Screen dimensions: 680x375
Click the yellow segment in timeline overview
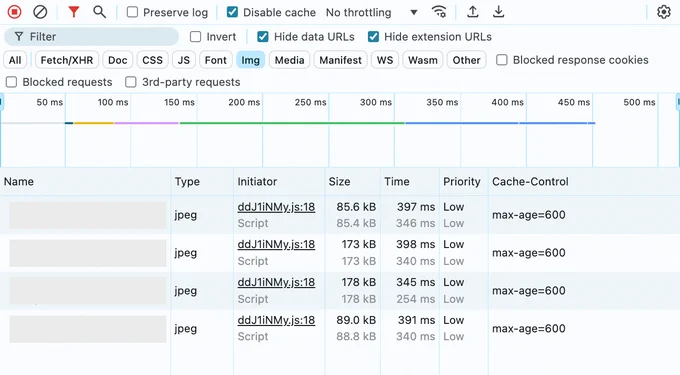click(x=94, y=123)
